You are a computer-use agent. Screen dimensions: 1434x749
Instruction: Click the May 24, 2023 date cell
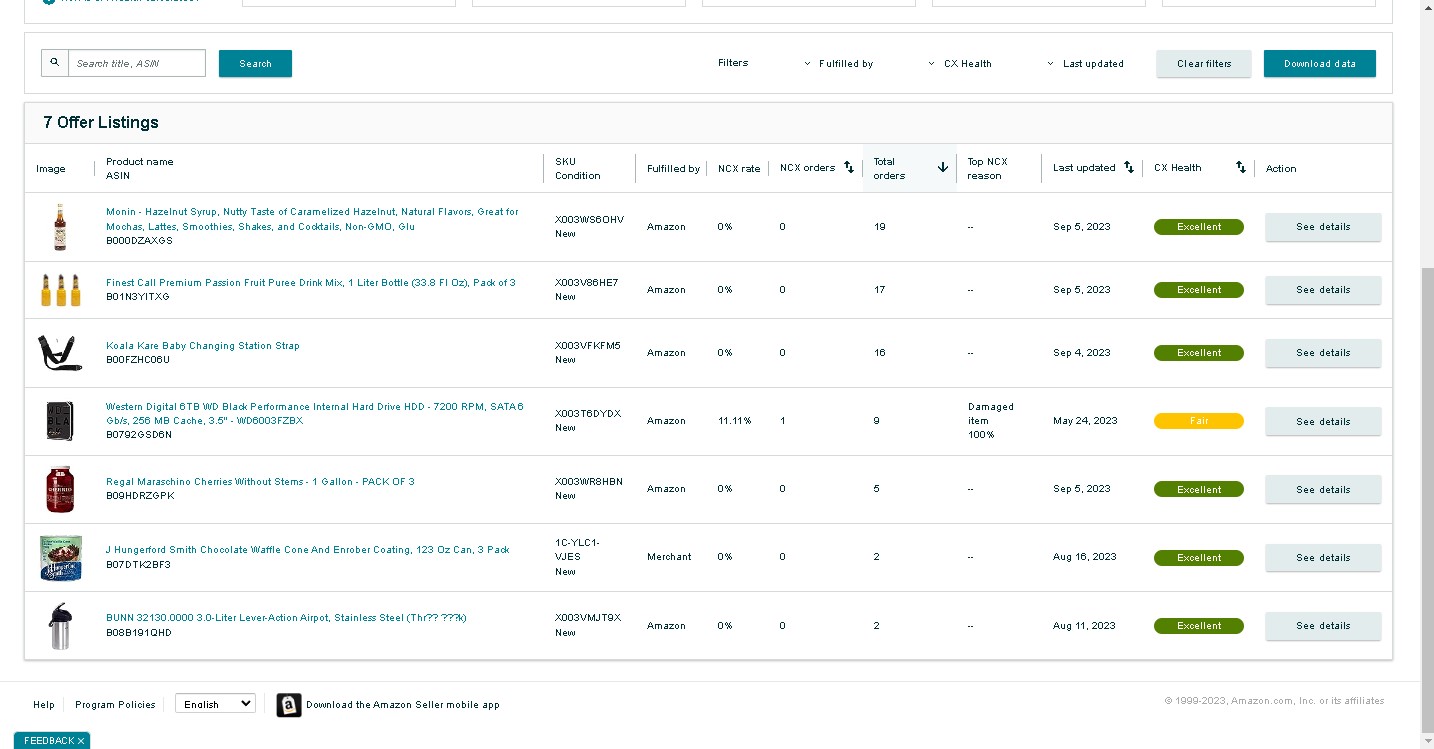click(x=1085, y=421)
